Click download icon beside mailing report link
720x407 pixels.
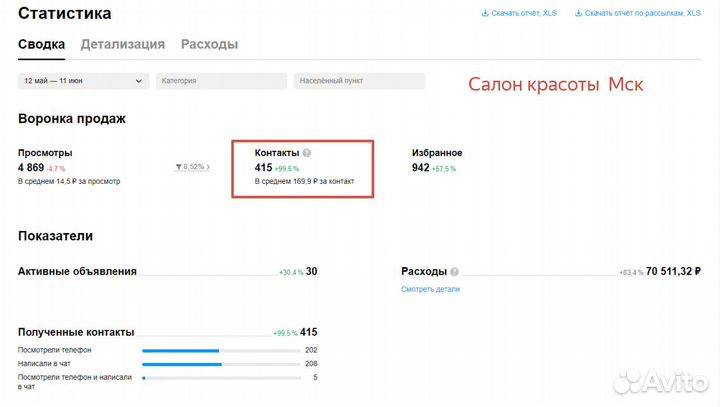click(579, 13)
